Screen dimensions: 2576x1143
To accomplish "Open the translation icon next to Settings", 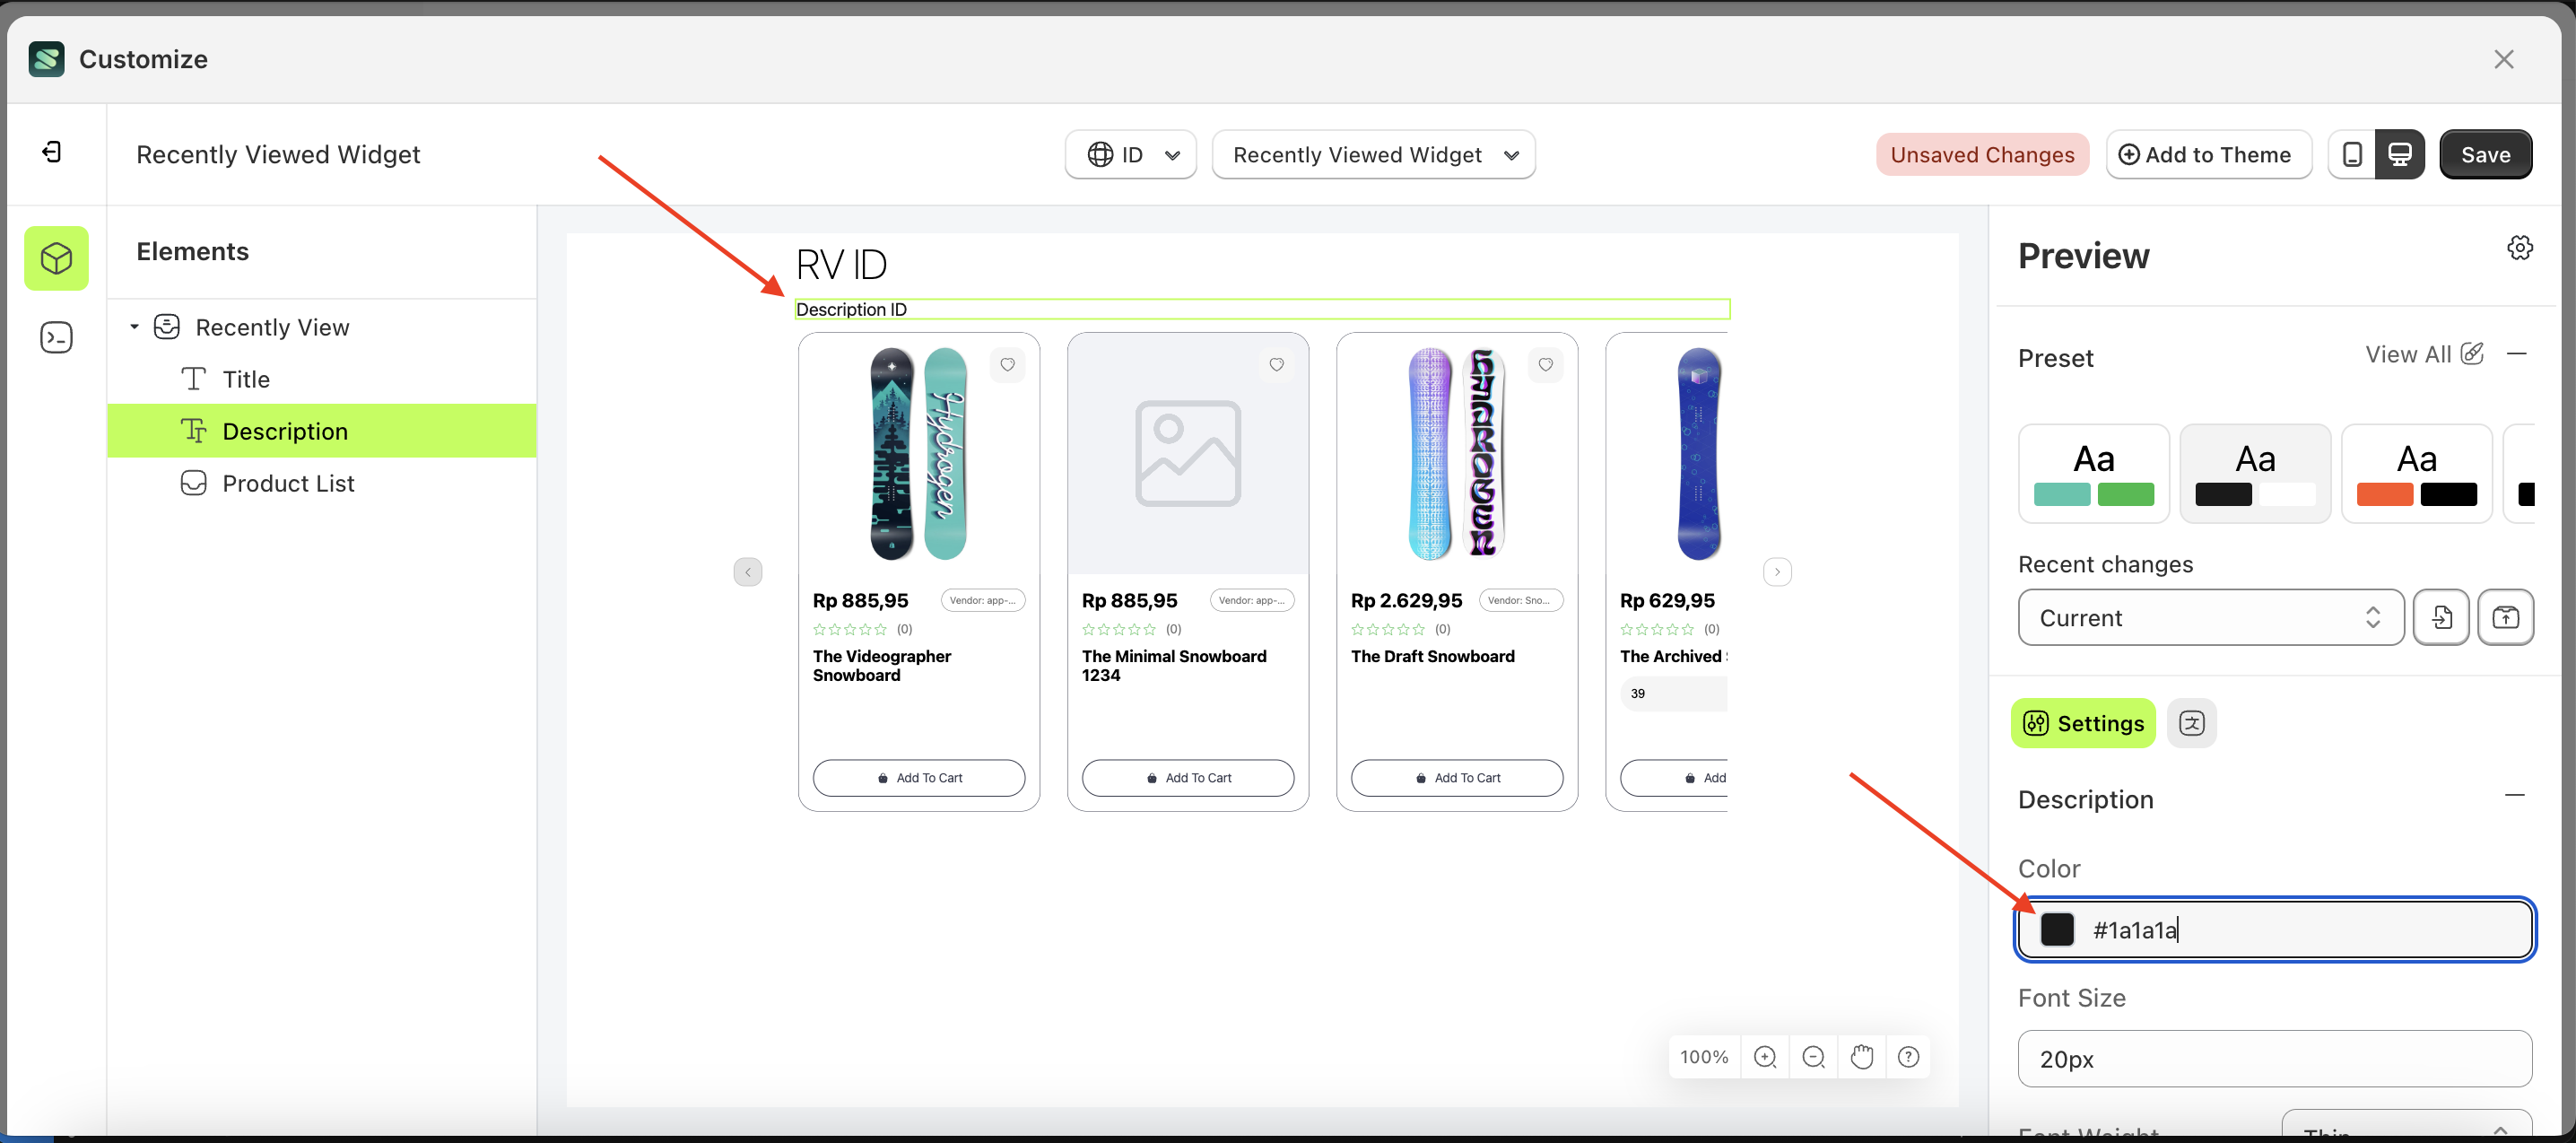I will click(2192, 722).
